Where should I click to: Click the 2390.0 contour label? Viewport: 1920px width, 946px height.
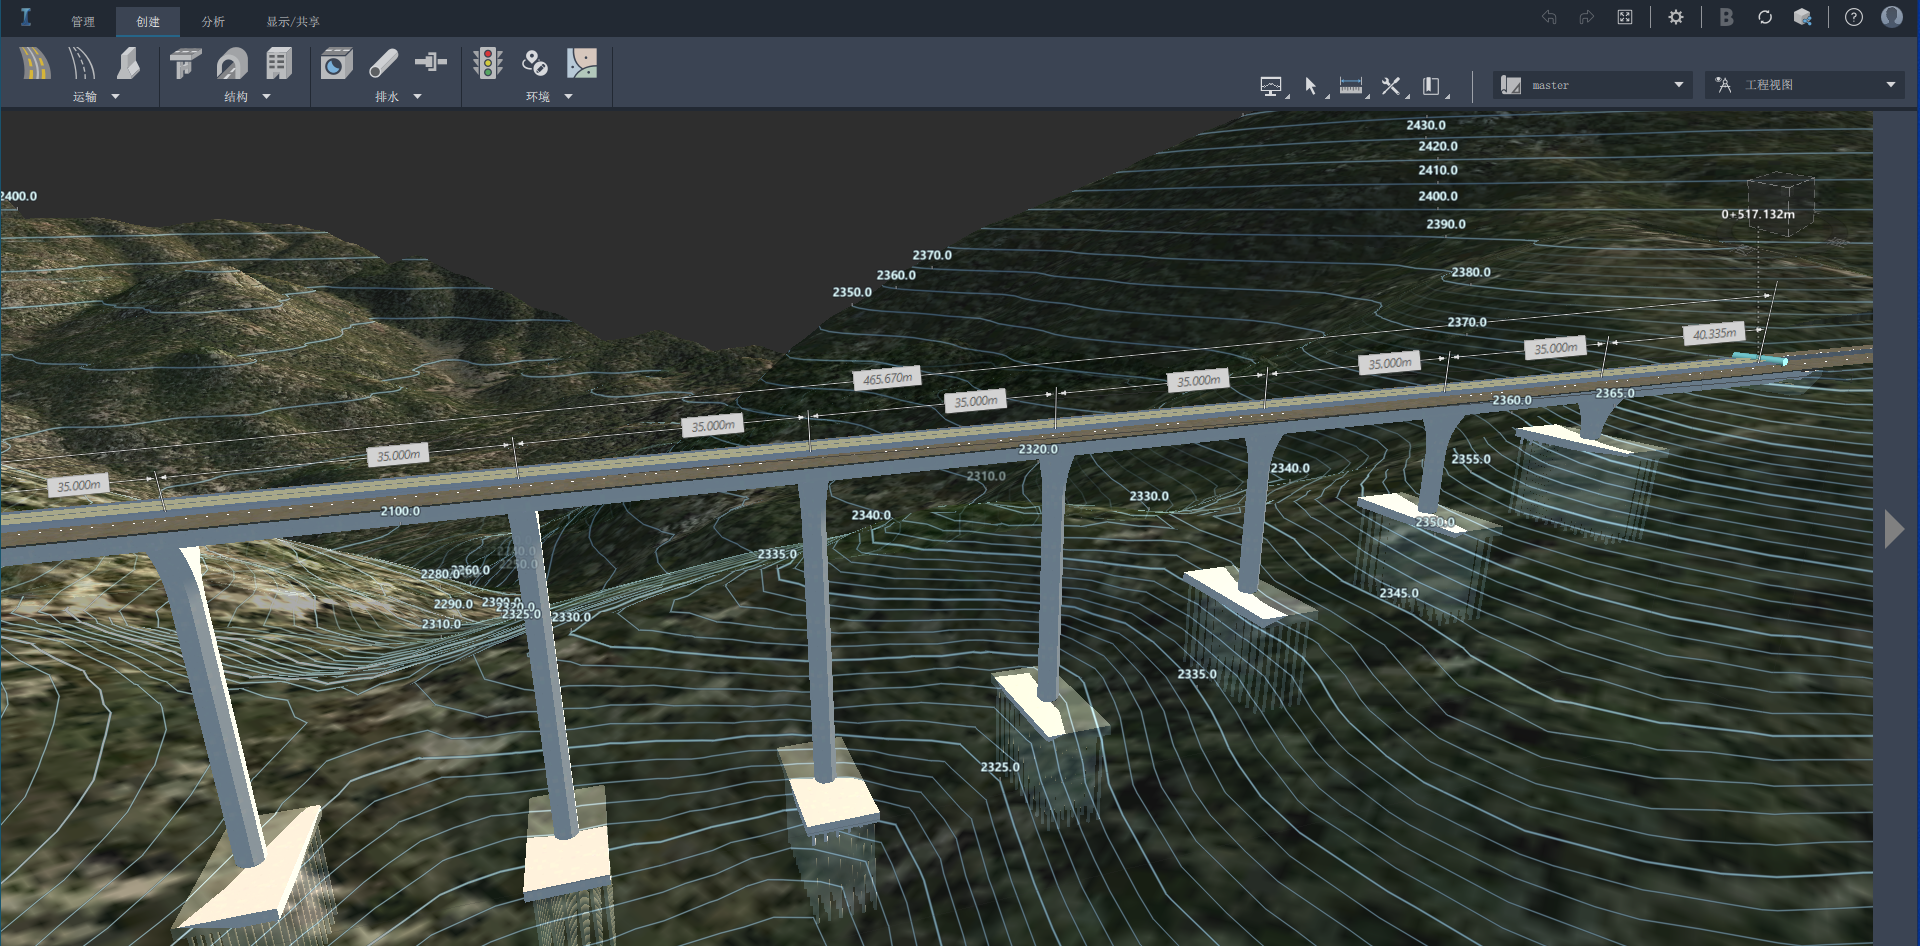coord(1446,224)
